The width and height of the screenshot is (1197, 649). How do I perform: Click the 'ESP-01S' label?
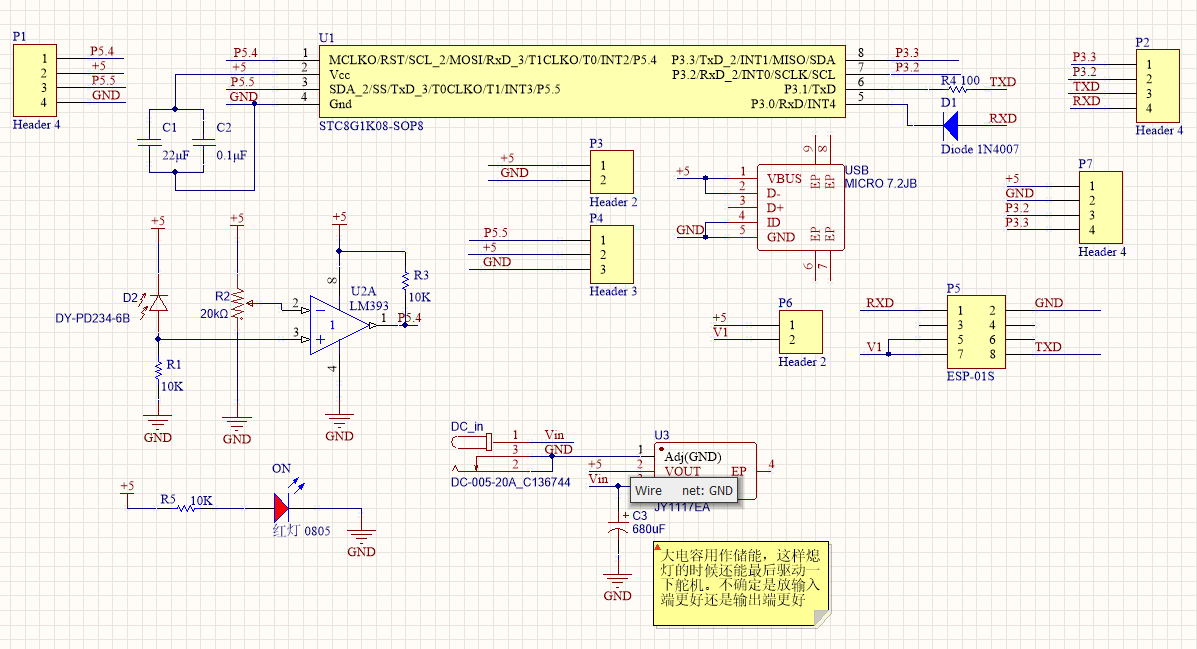coord(970,376)
